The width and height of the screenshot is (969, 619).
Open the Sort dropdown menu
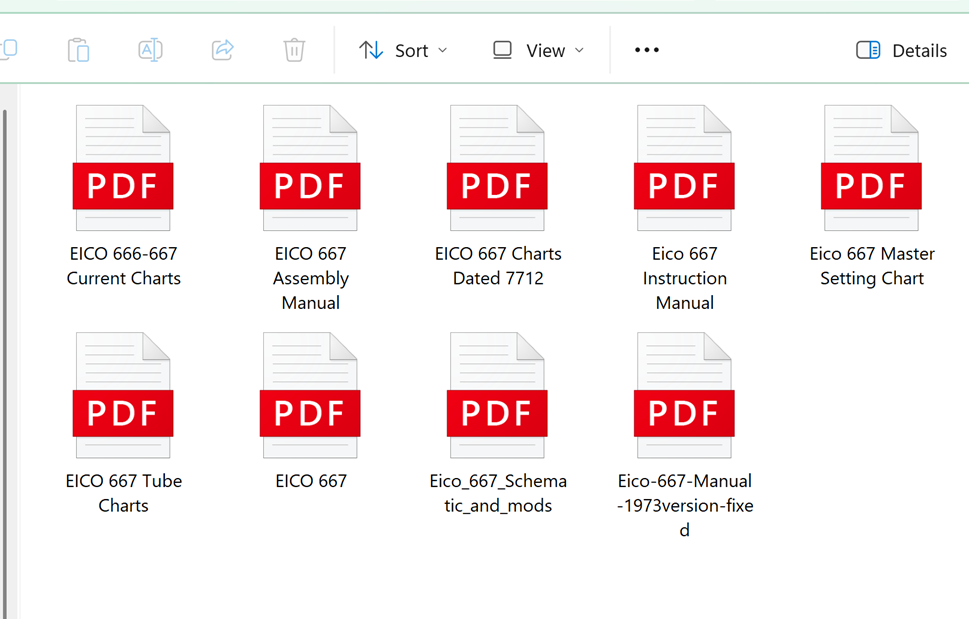pyautogui.click(x=403, y=50)
